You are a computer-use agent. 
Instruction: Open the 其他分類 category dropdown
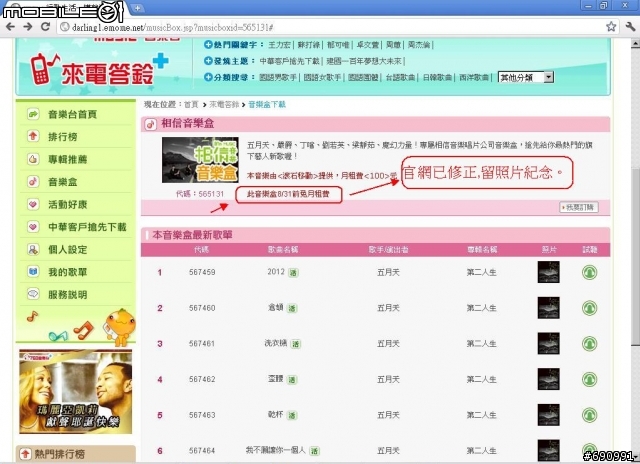click(526, 77)
